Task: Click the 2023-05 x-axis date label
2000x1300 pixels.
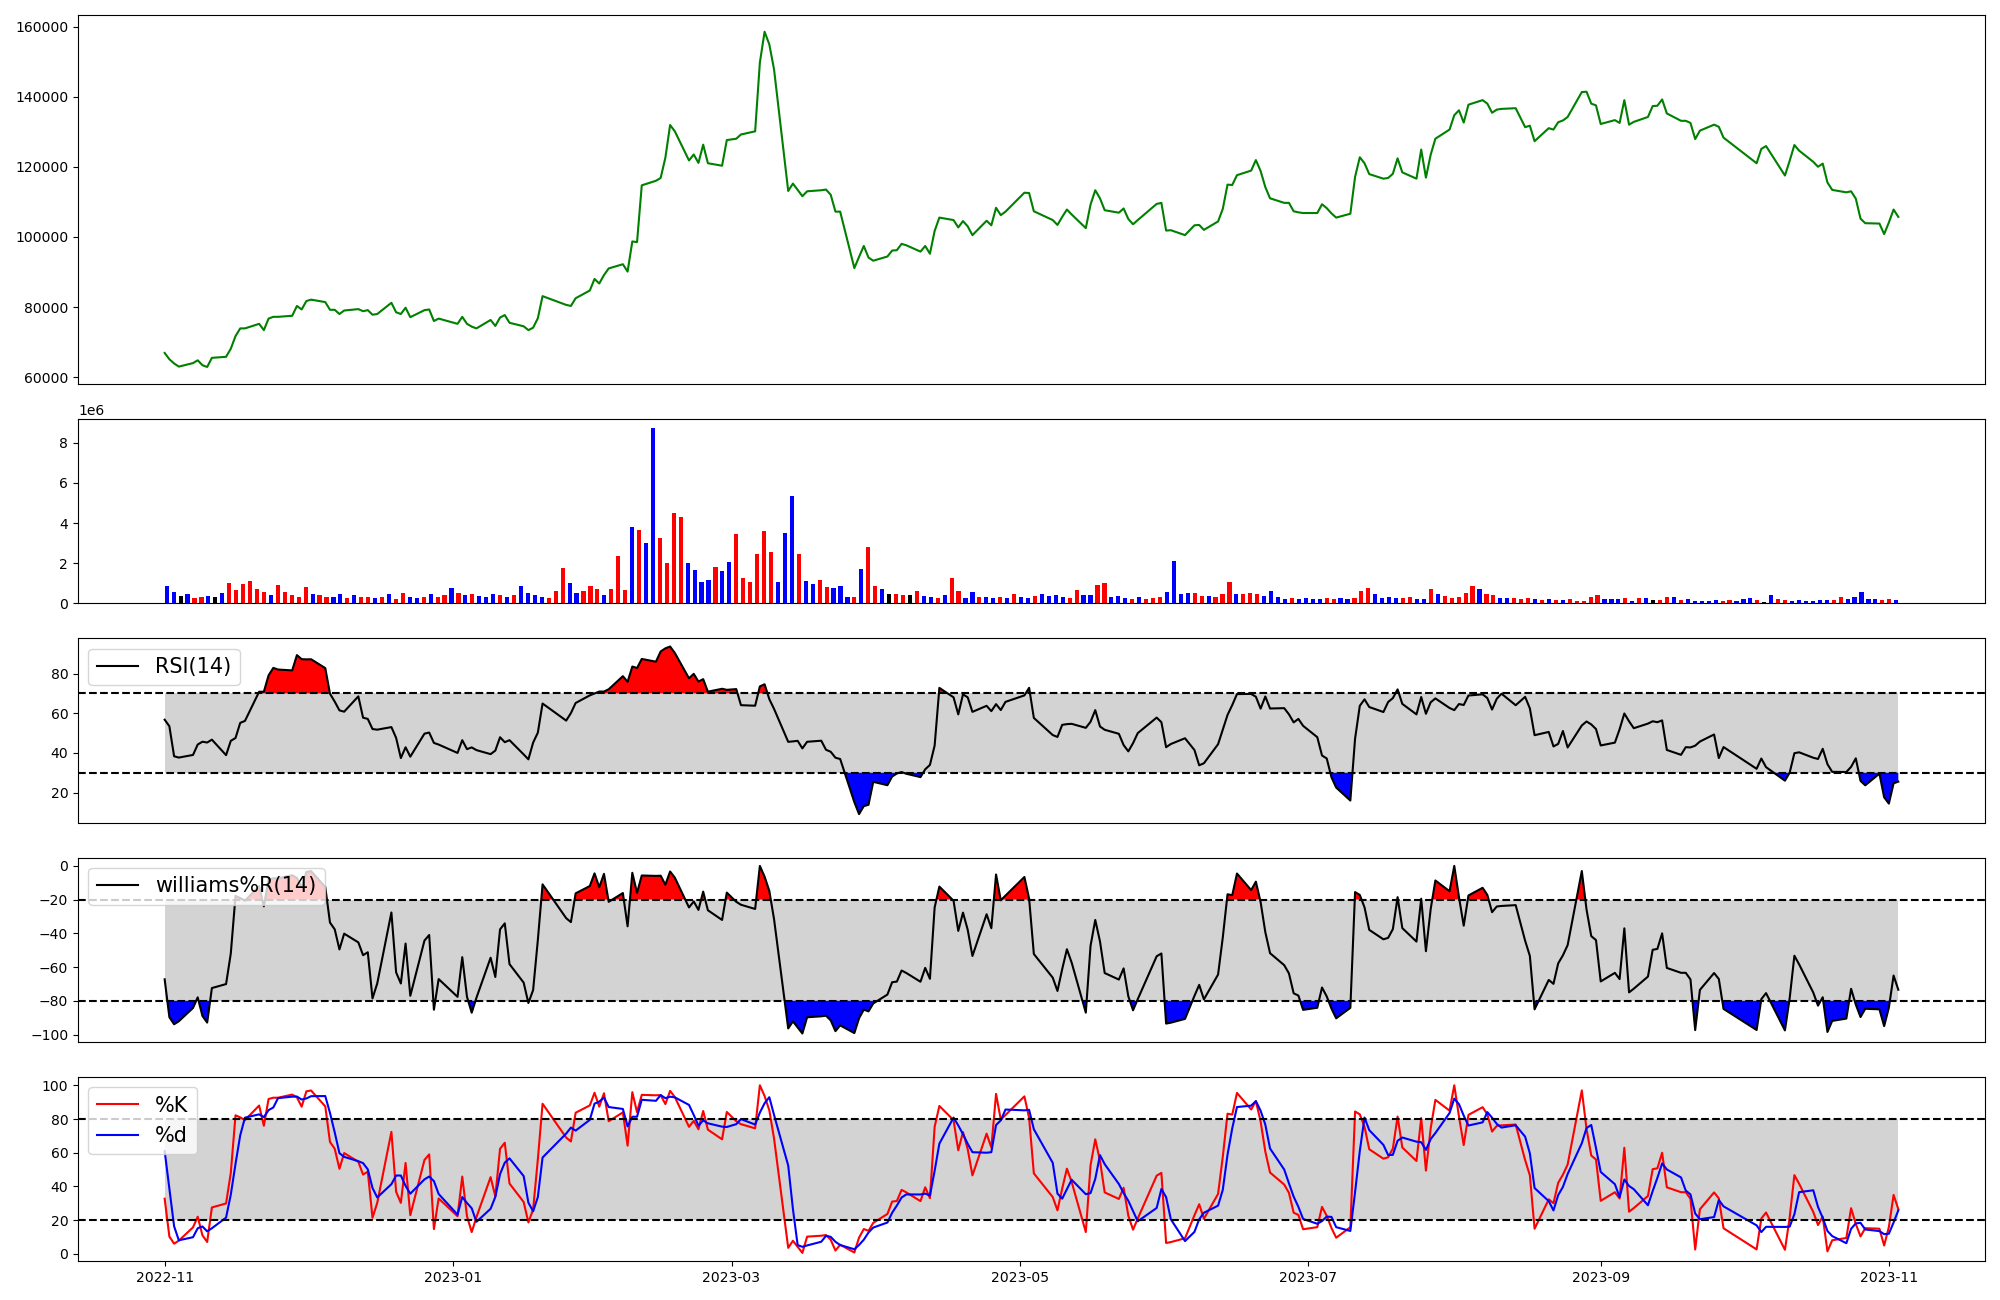Action: [x=1020, y=1277]
